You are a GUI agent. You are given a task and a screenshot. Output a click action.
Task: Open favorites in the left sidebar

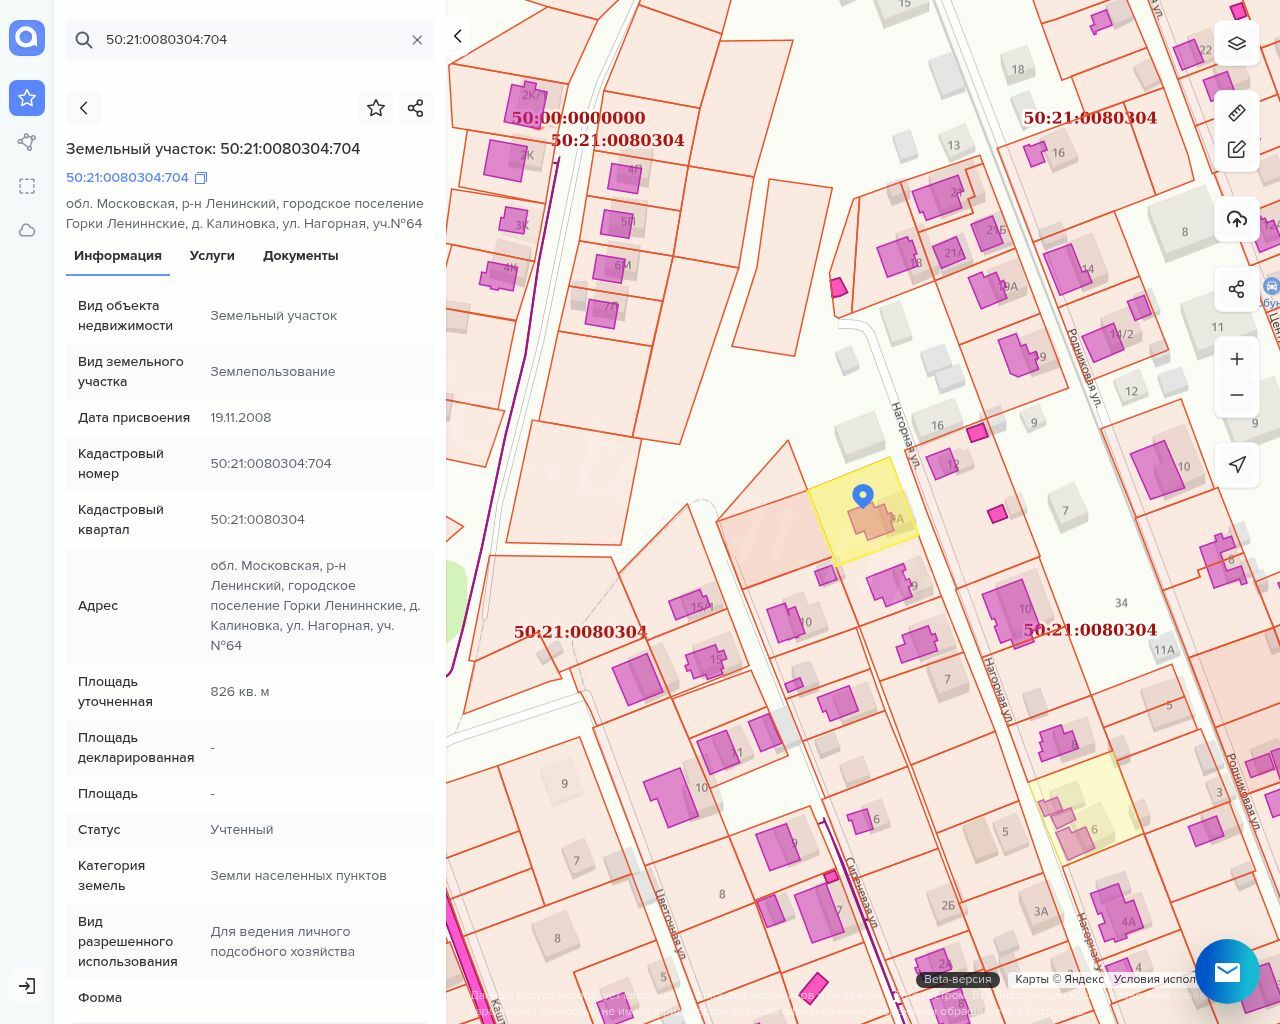[27, 98]
